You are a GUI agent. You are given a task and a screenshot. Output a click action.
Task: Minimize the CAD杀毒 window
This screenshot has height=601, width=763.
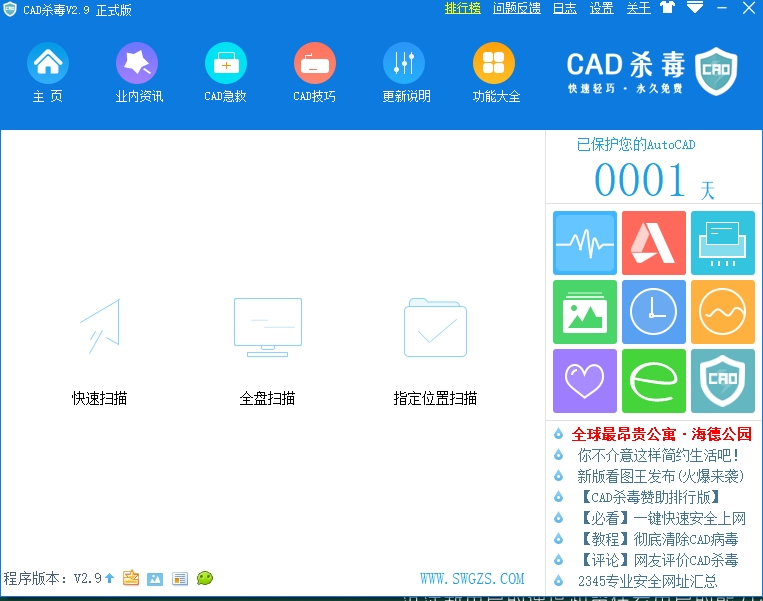click(x=722, y=8)
